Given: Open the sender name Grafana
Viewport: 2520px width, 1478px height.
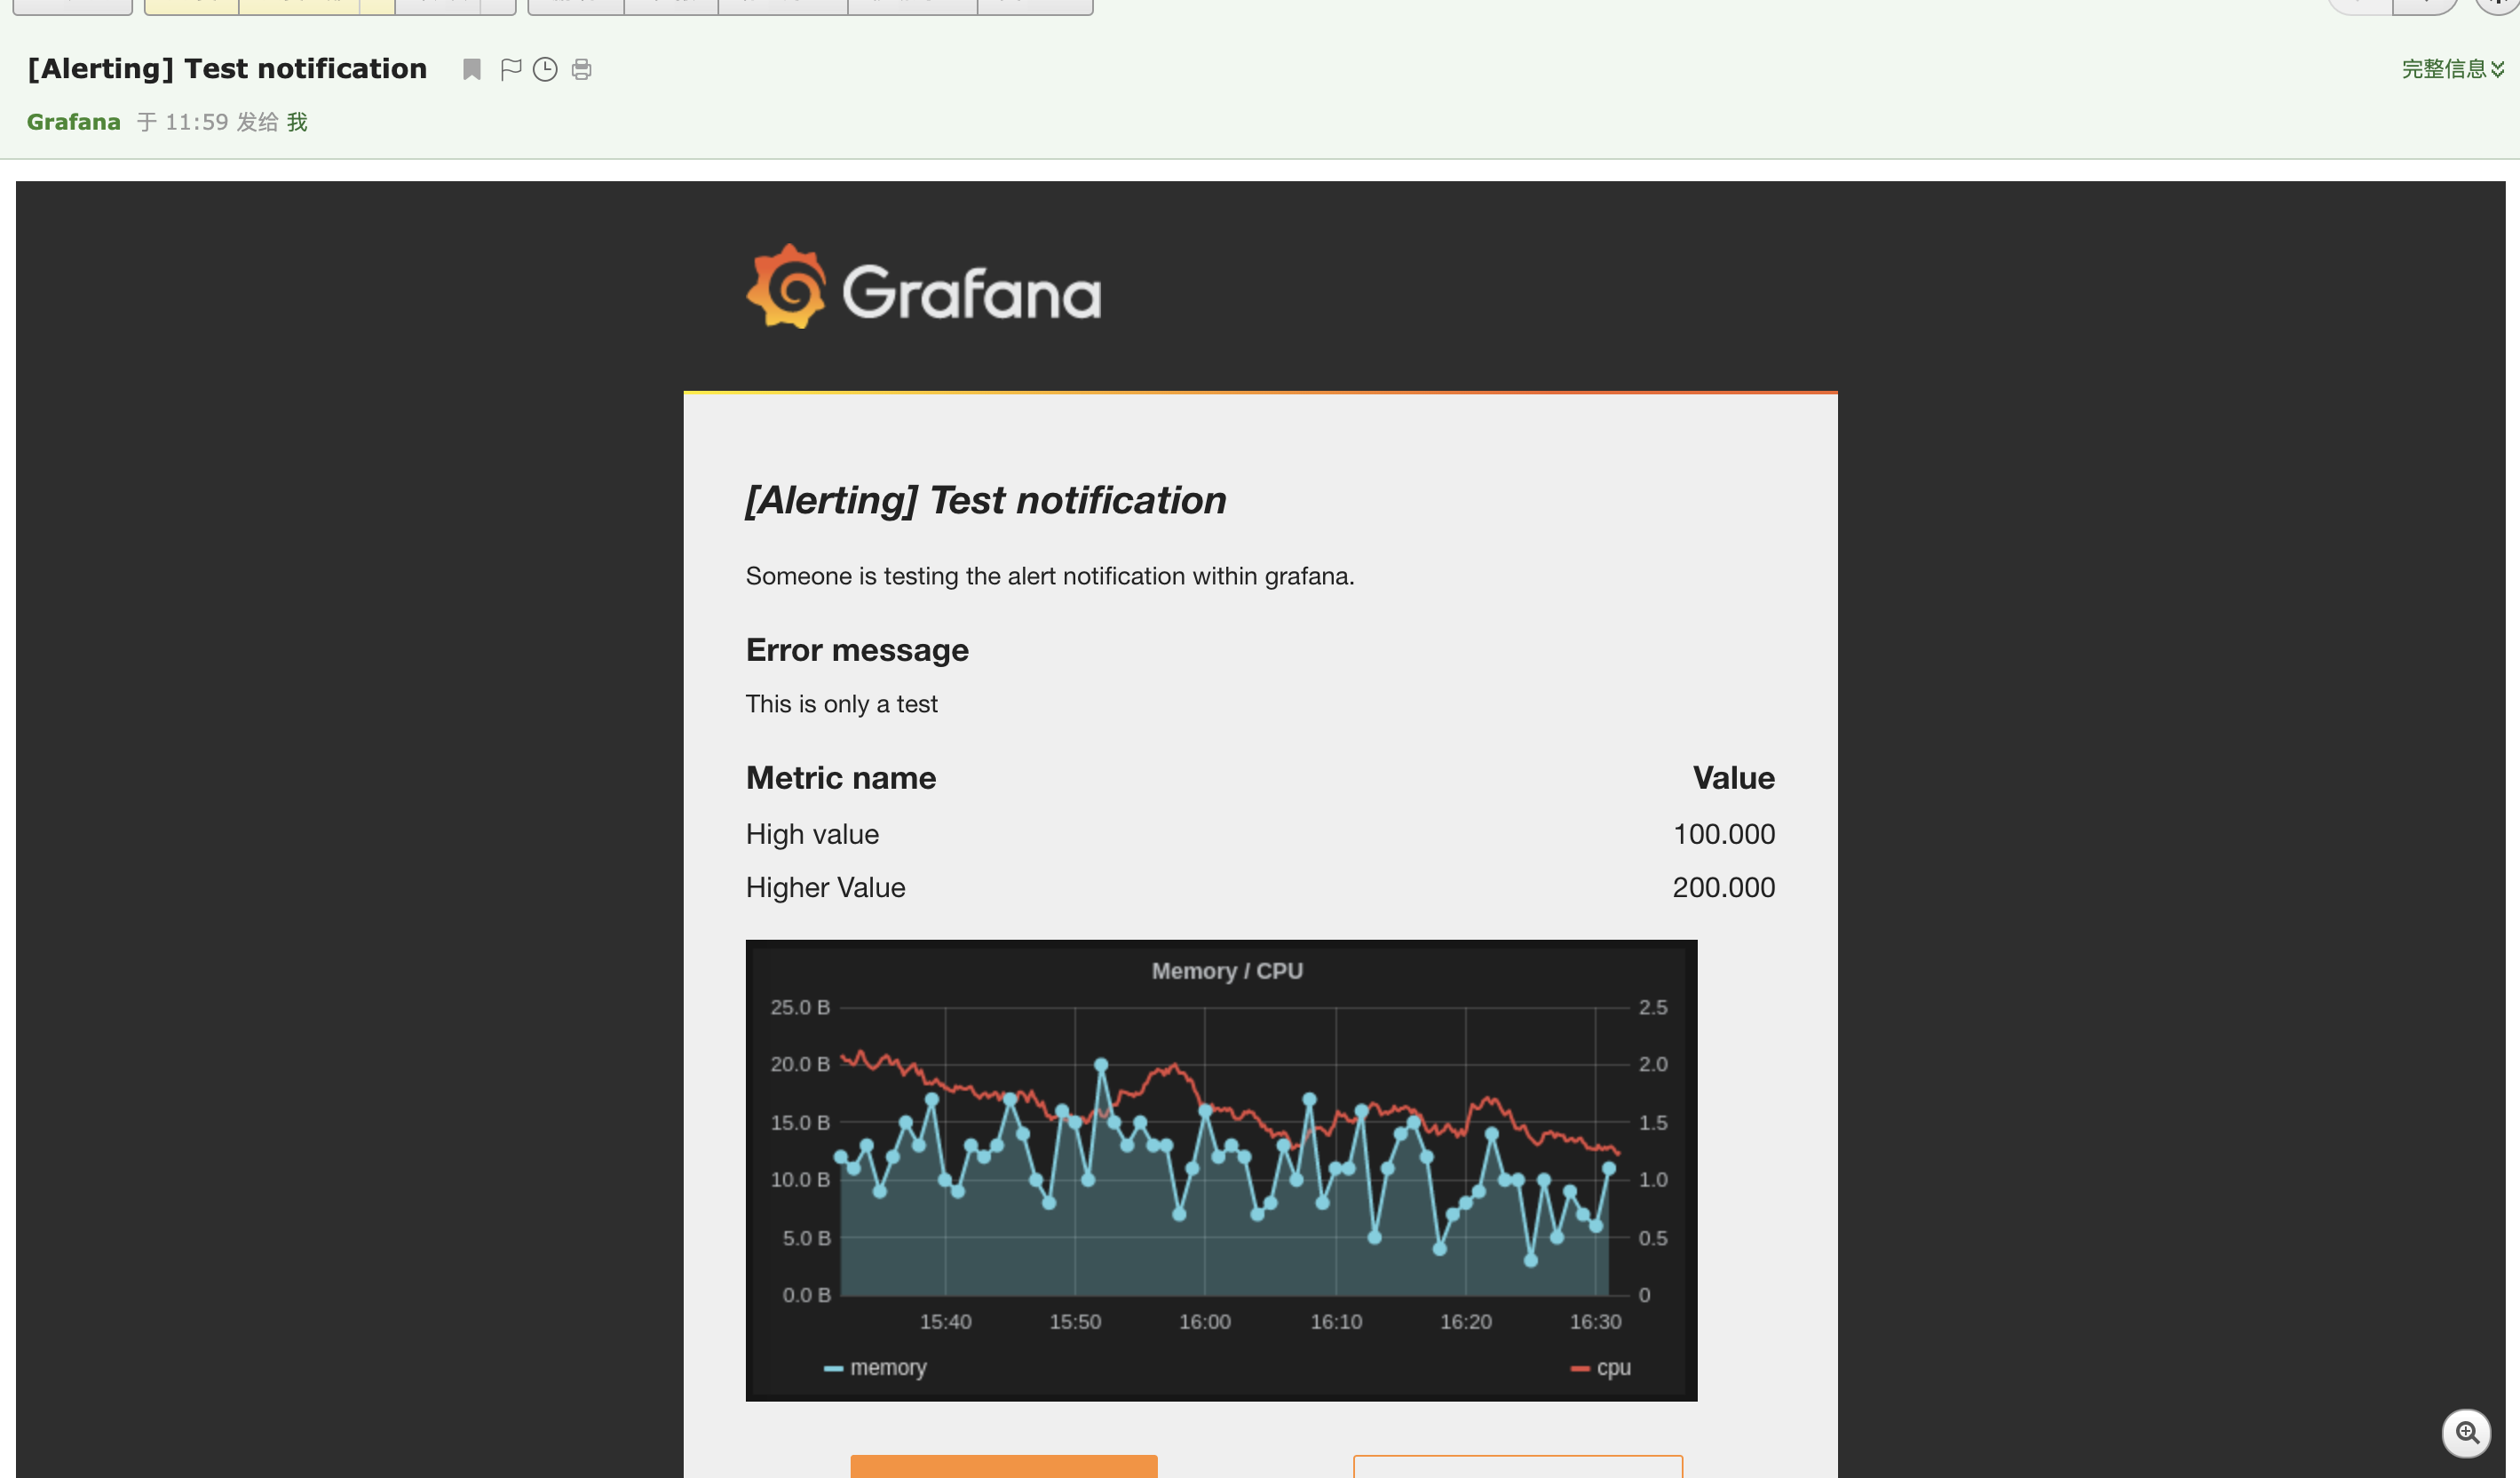Looking at the screenshot, I should [x=73, y=122].
